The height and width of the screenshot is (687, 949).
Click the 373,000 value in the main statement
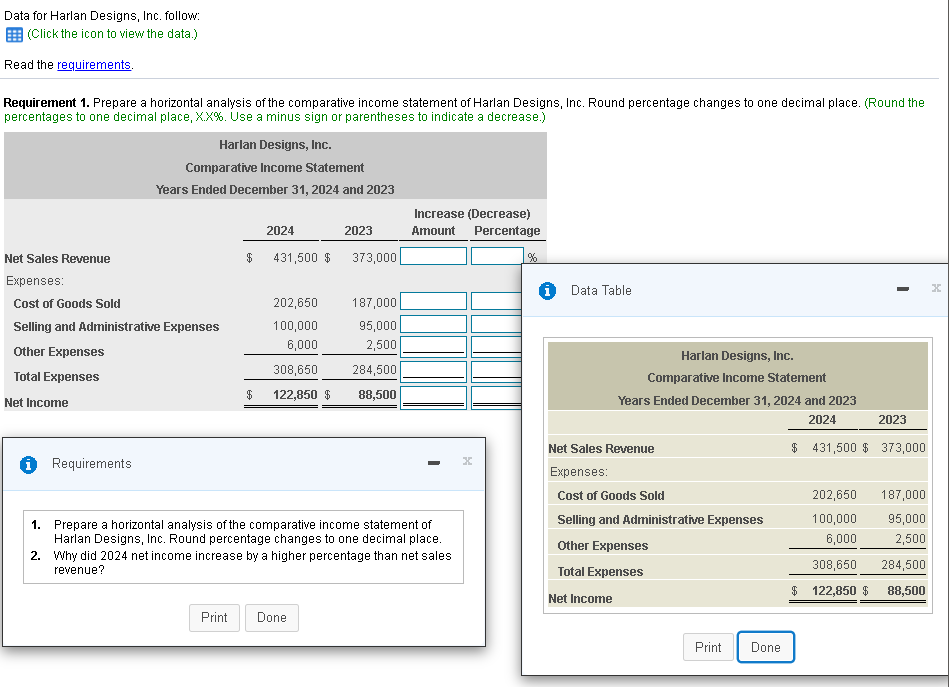[x=374, y=258]
